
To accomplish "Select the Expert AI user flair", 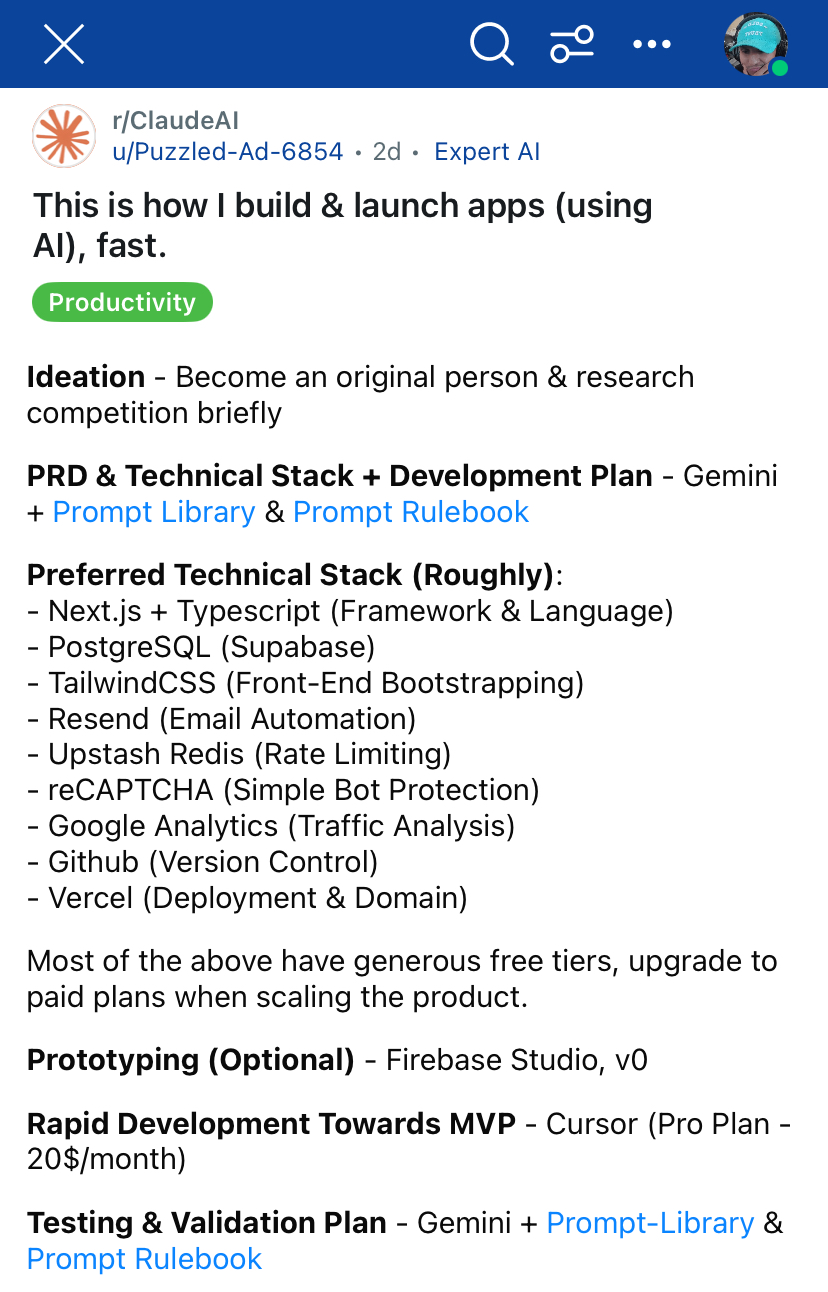I will (x=487, y=152).
